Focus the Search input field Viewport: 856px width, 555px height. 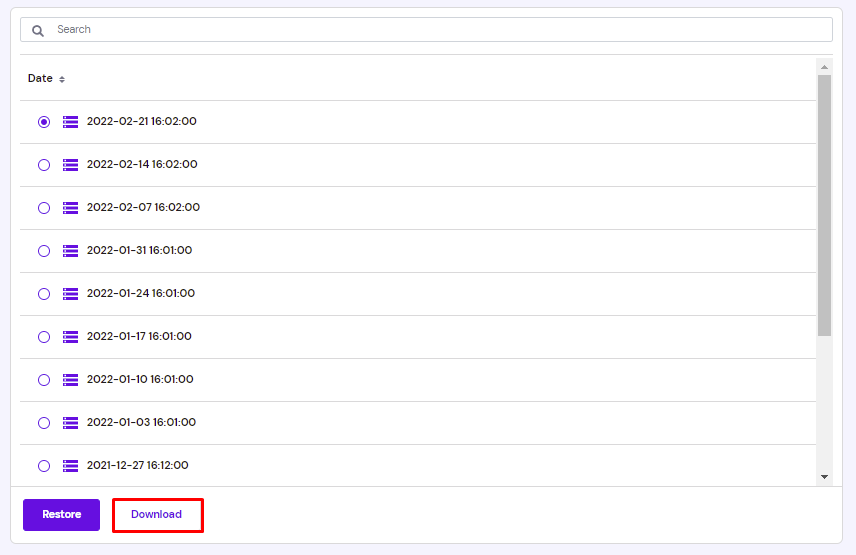(x=426, y=29)
